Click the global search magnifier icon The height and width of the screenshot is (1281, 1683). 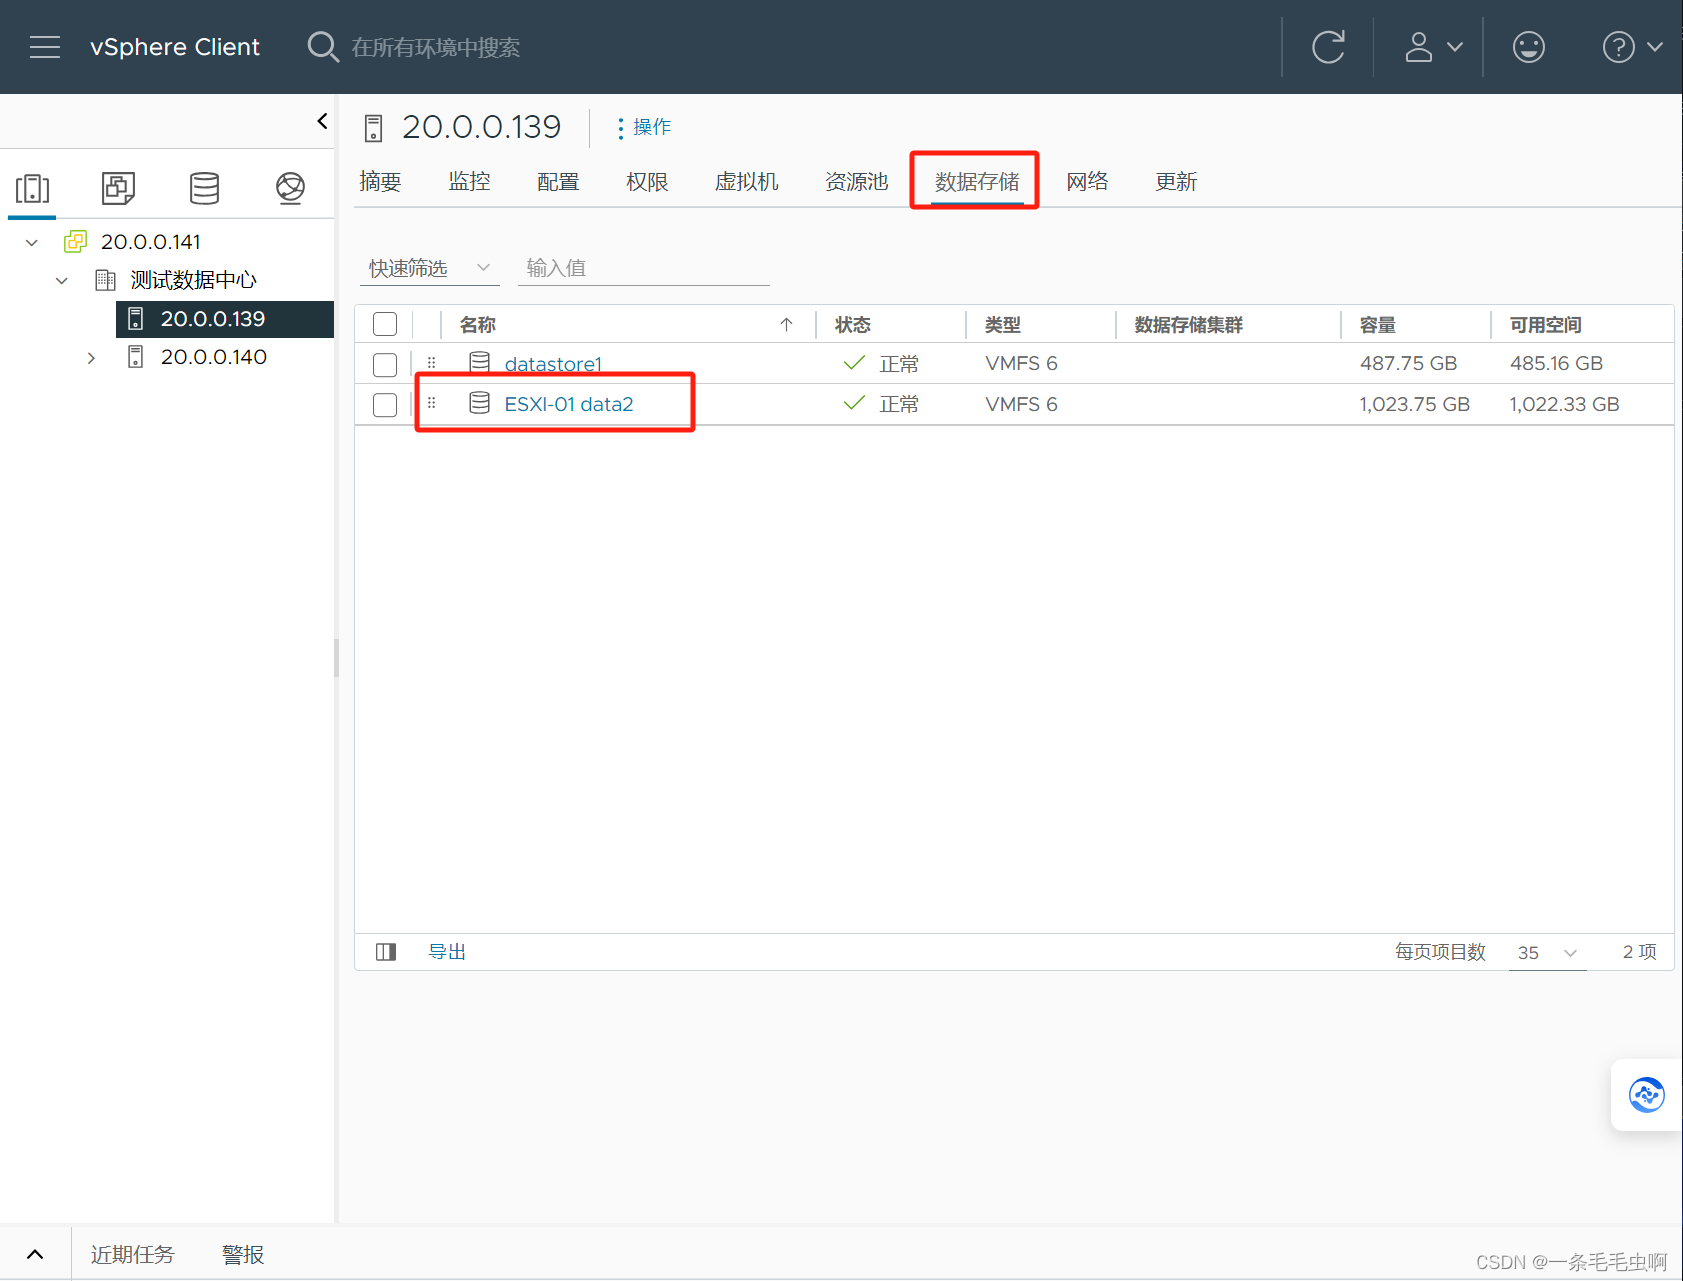(323, 47)
